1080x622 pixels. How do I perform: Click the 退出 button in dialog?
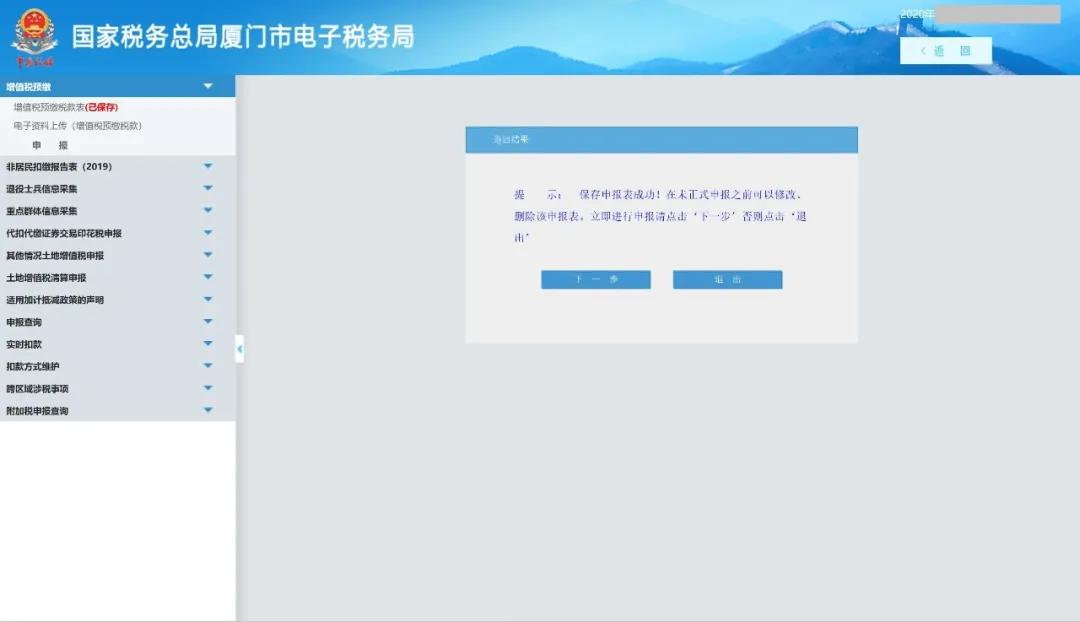(727, 279)
